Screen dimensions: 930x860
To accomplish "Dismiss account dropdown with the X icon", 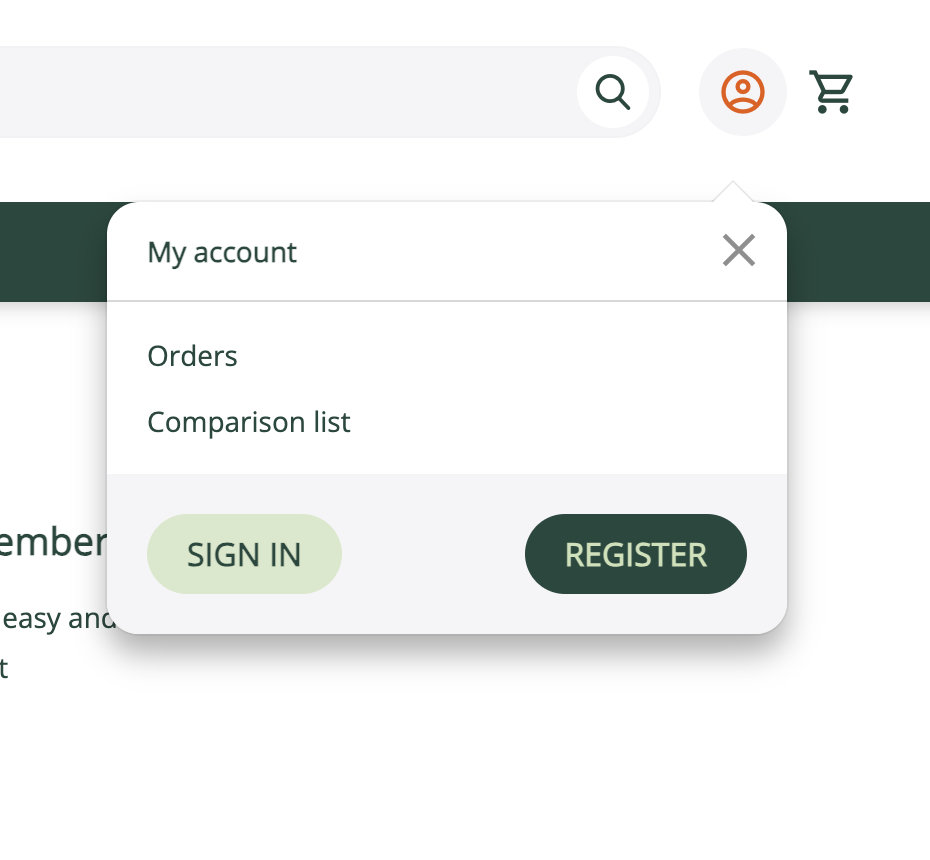I will pyautogui.click(x=739, y=250).
